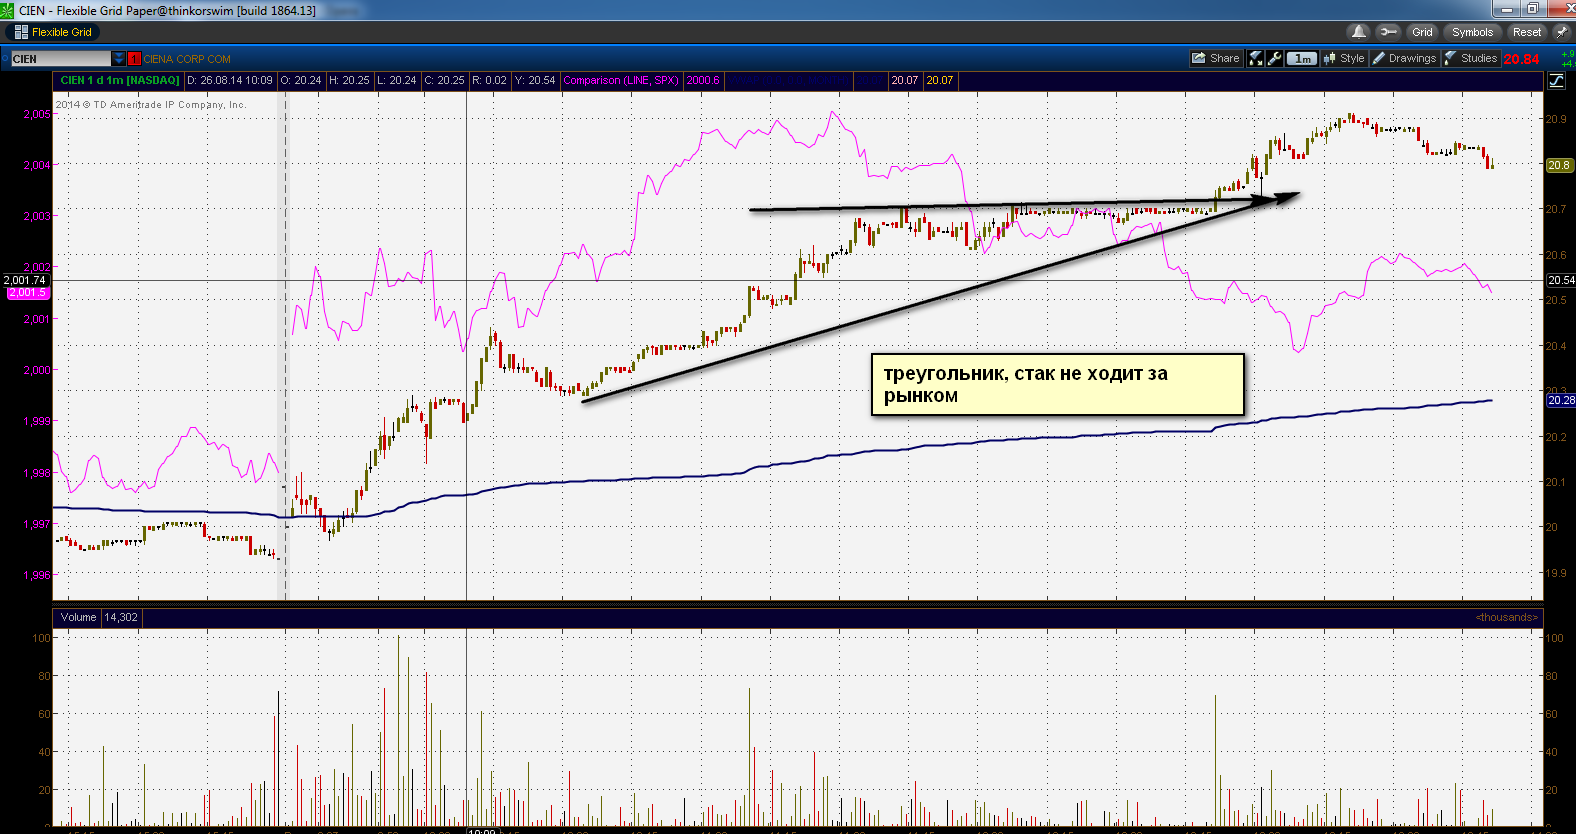
Task: Click the curve icon at chart top-right
Action: (x=1557, y=80)
